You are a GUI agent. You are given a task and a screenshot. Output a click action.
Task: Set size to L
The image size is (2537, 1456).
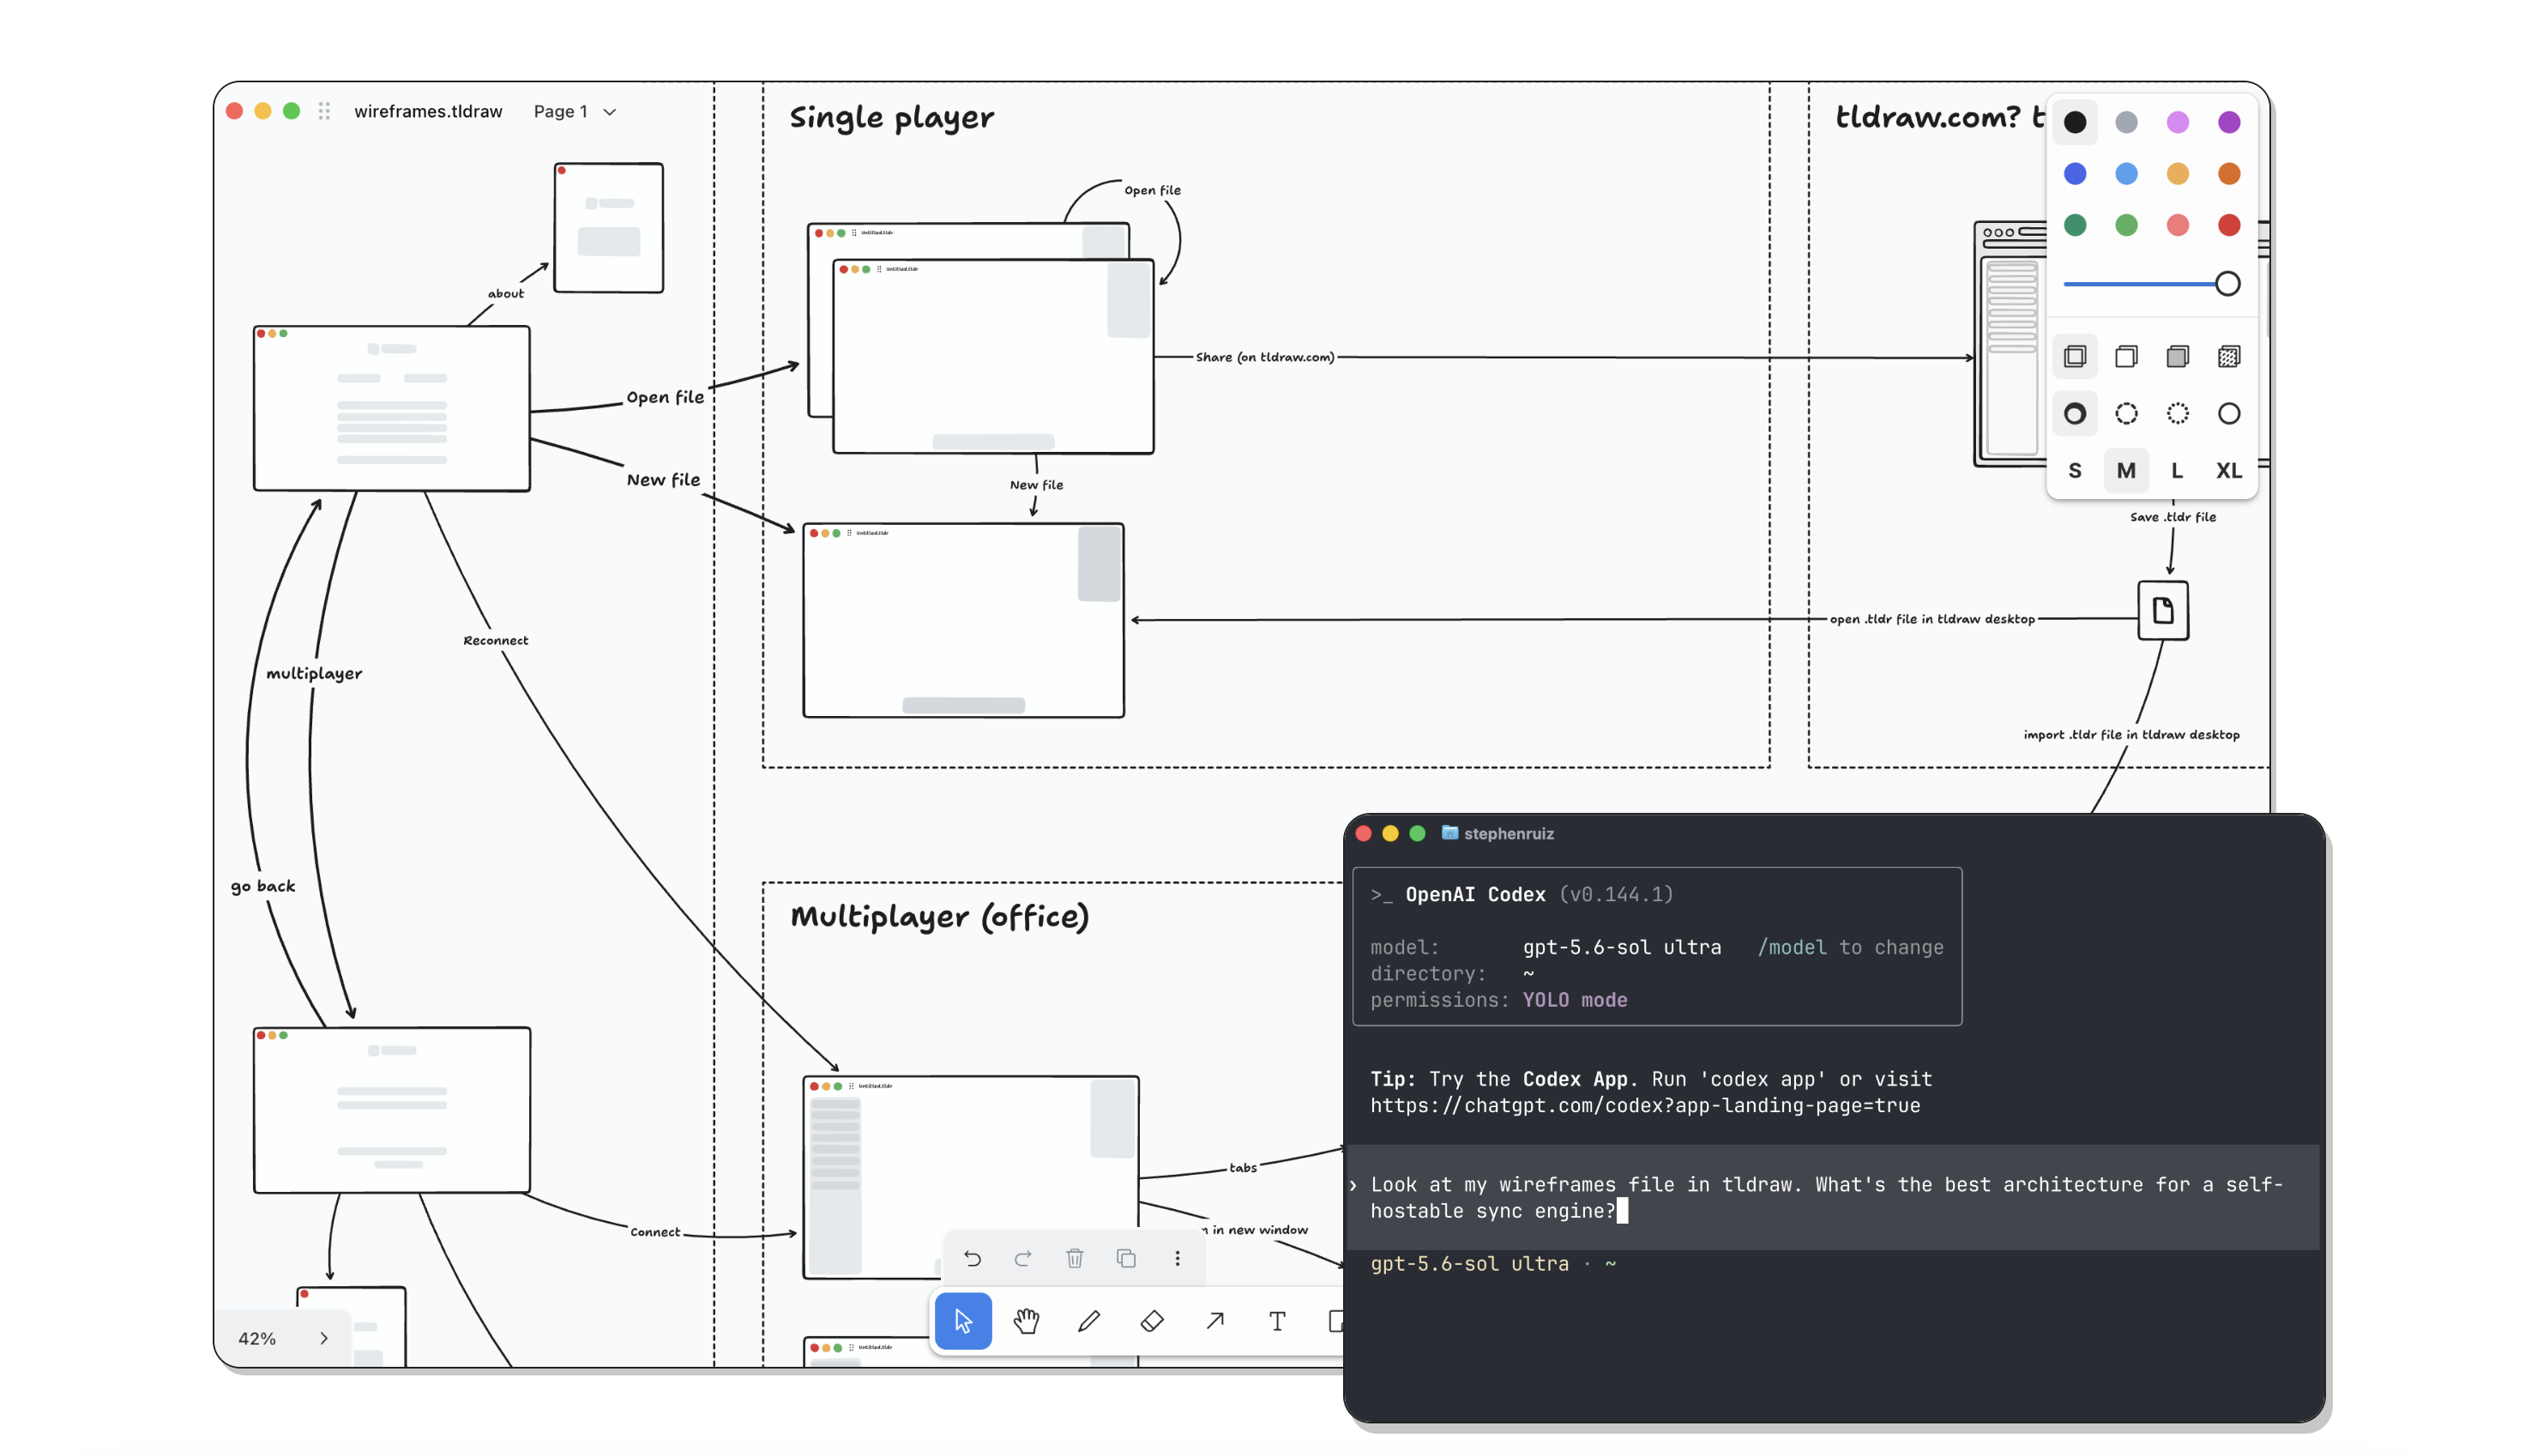pyautogui.click(x=2177, y=470)
